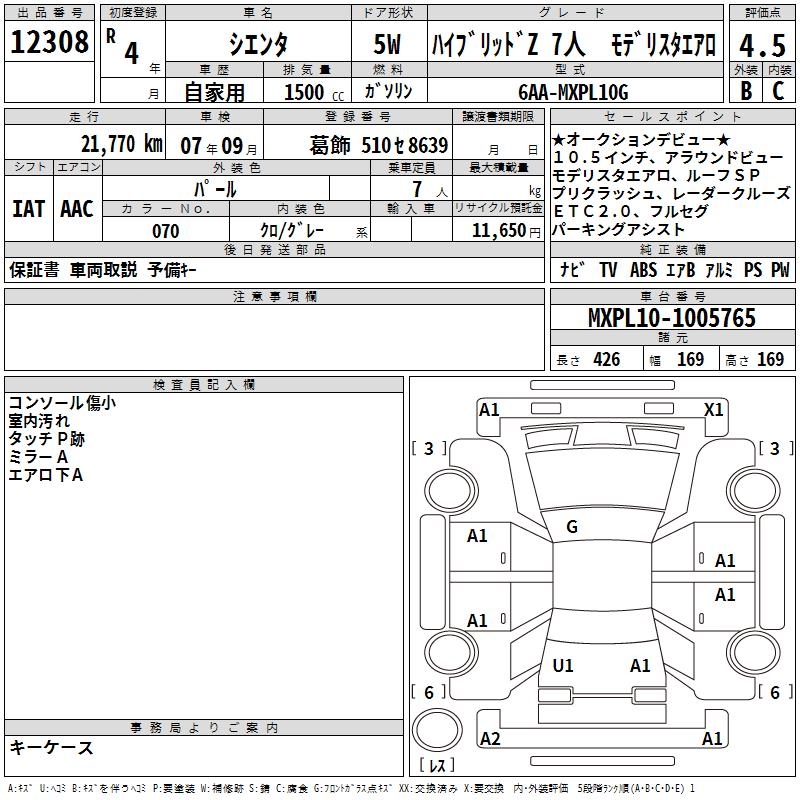Select registration number 葛飾 510 せ 8639
Viewport: 800px width, 800px height.
[x=379, y=145]
